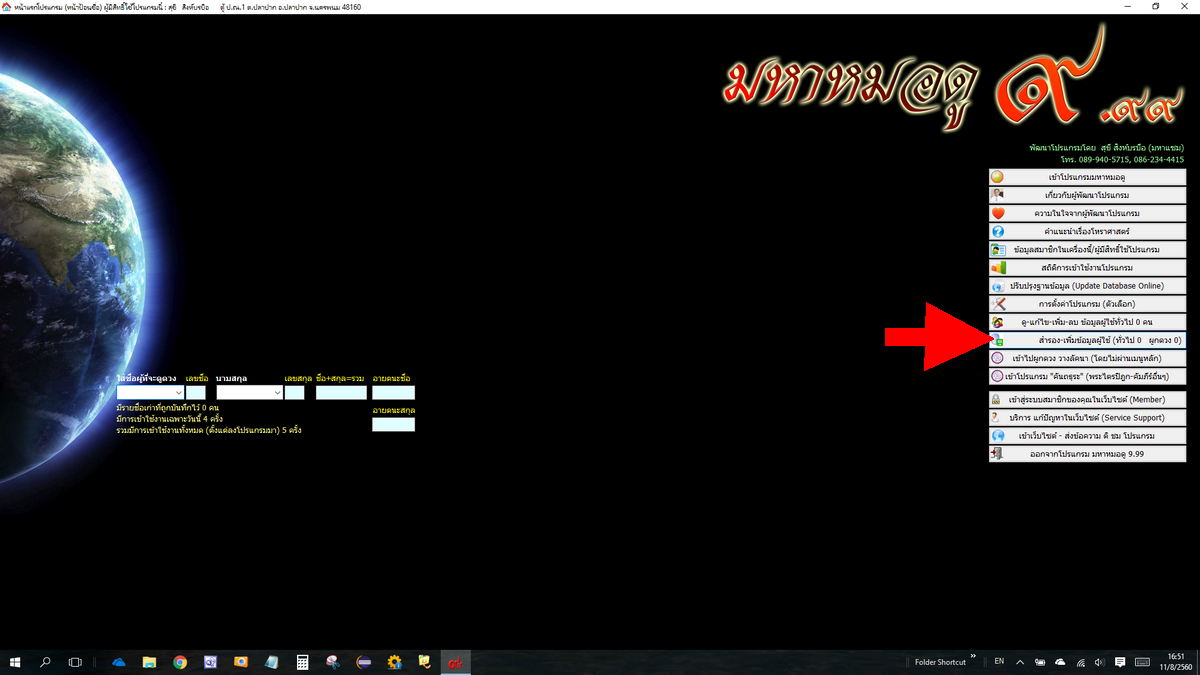
Task: Open ข้อมูลสมาชิกในเครื่องนี้ button
Action: [1087, 249]
